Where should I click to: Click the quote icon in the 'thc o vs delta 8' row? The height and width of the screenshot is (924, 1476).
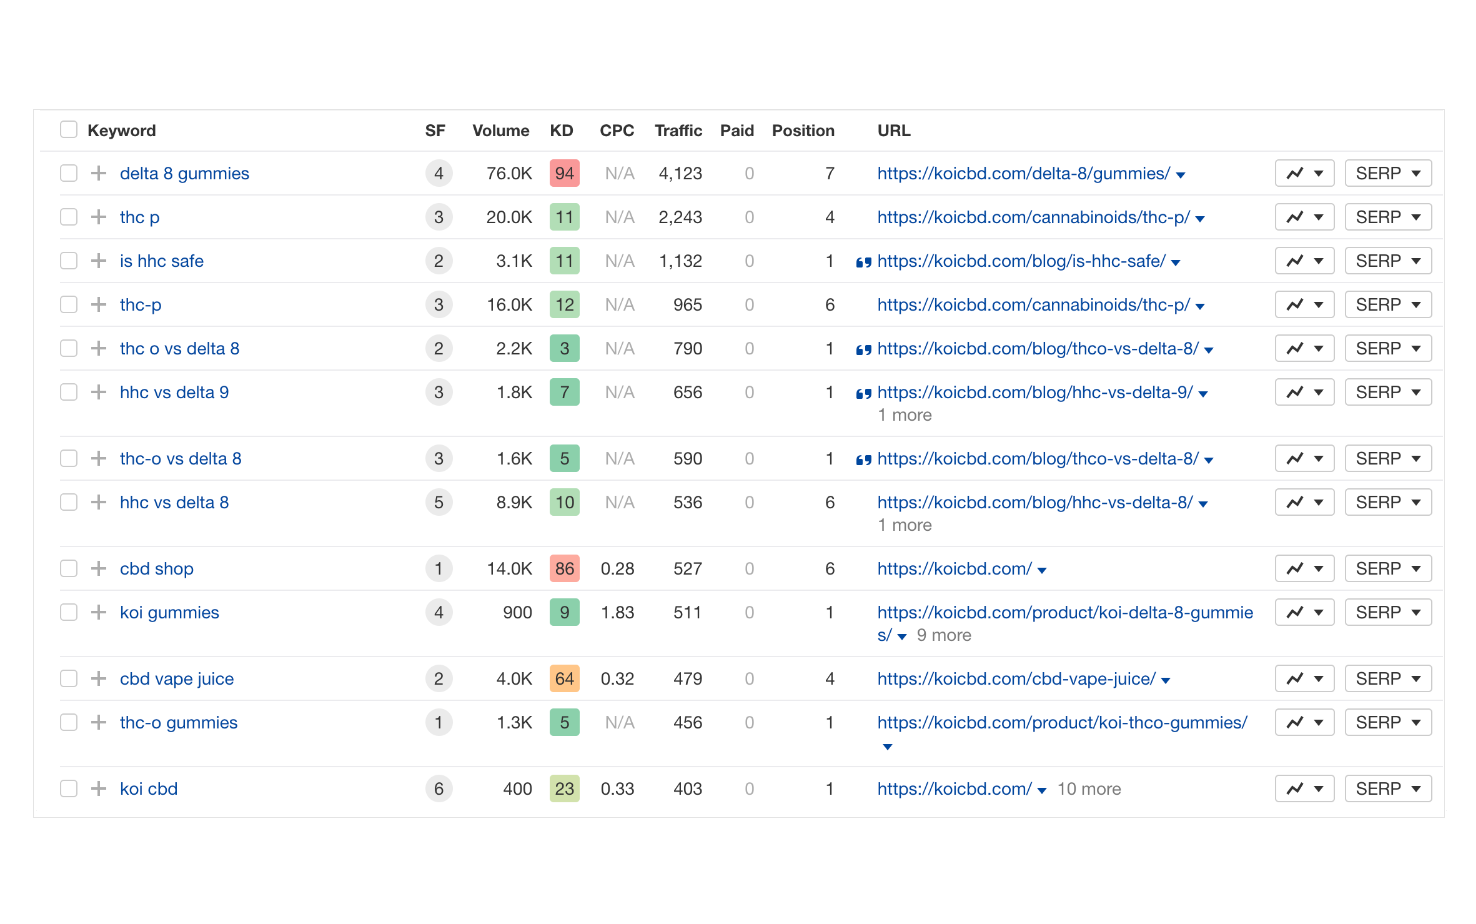pyautogui.click(x=864, y=350)
